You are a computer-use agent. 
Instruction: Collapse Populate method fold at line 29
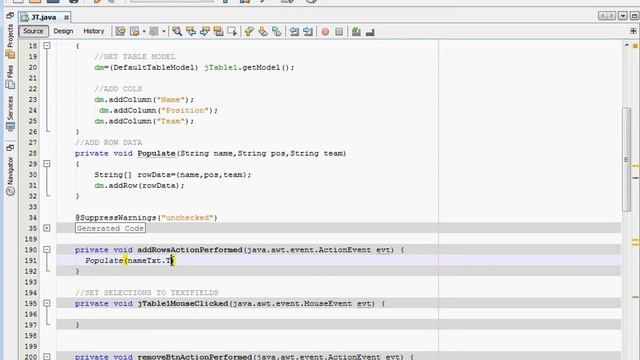pyautogui.click(x=47, y=164)
